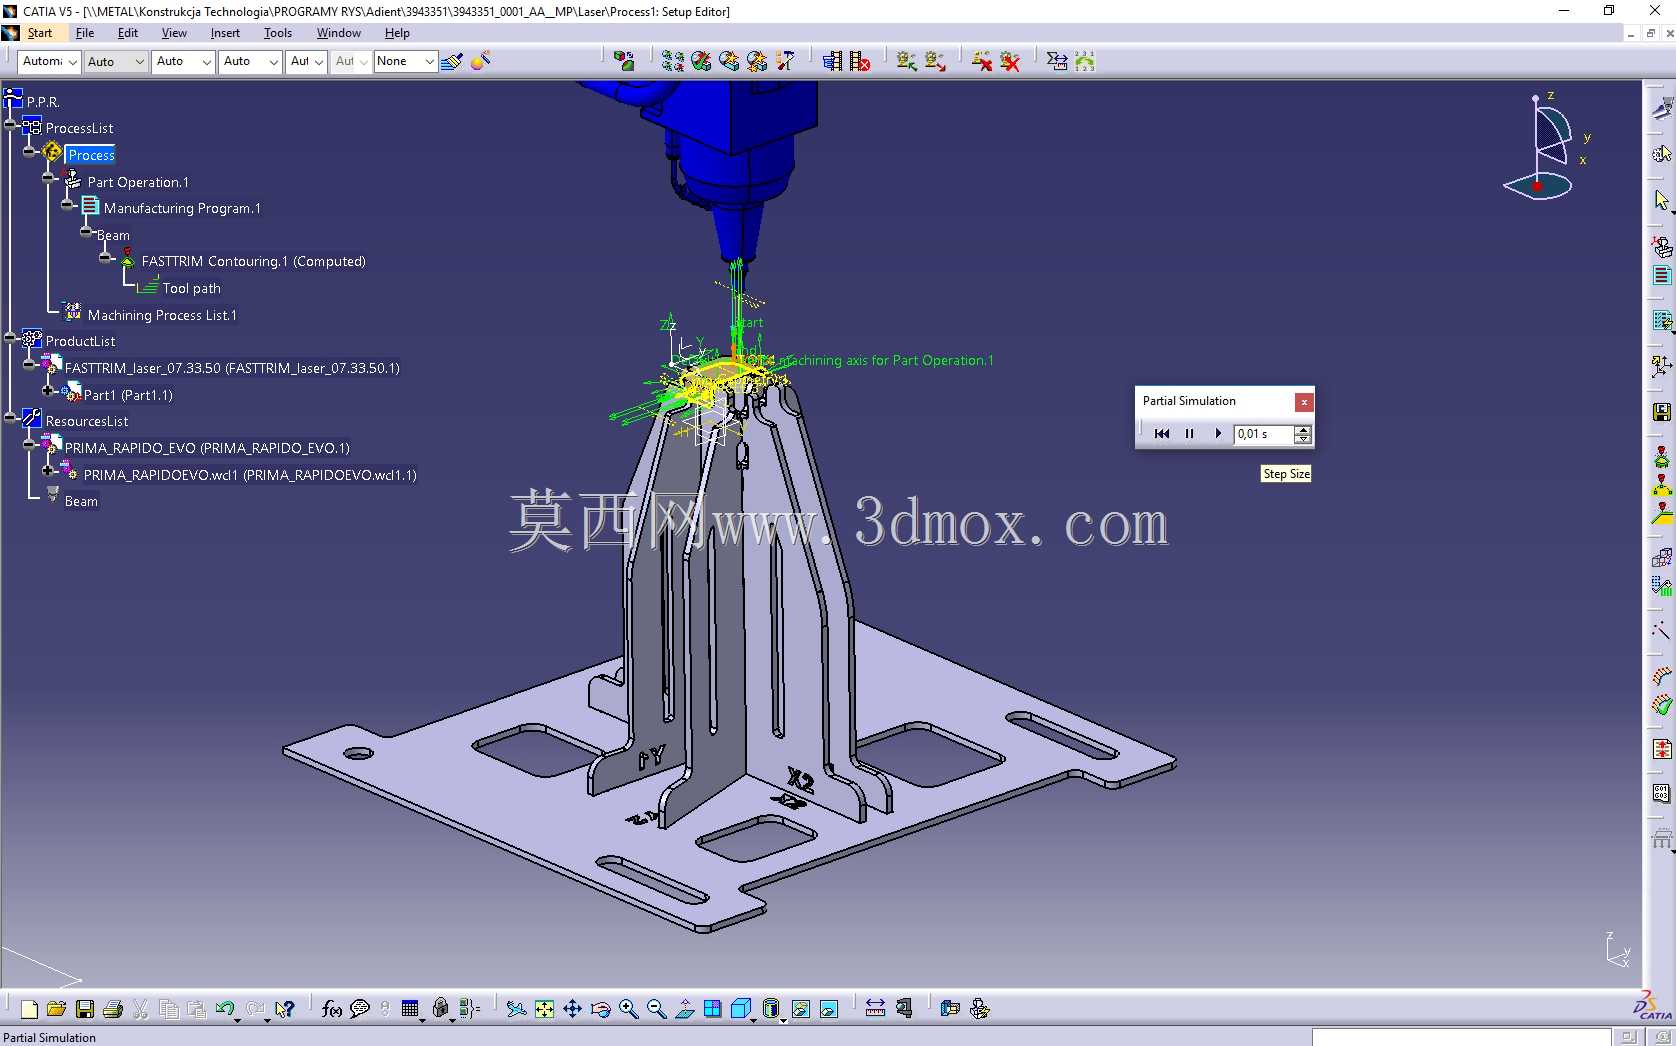Click the Hide/Show icon

tap(801, 1009)
